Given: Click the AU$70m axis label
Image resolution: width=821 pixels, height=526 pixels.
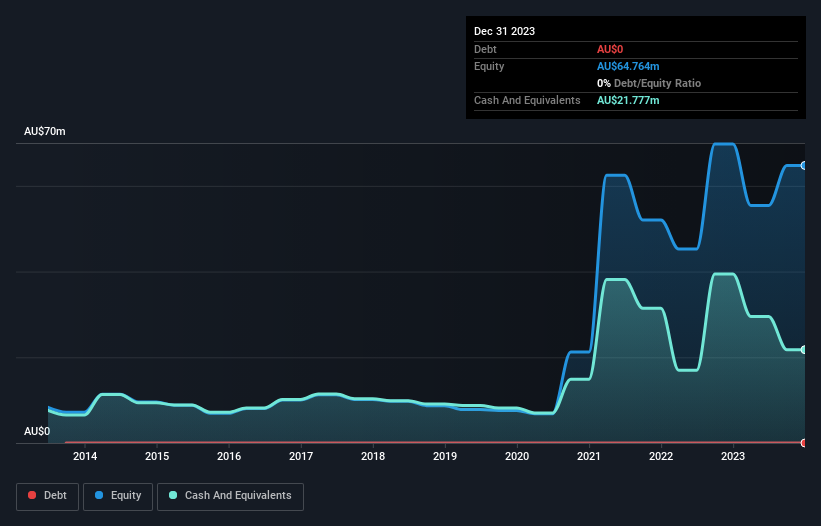Looking at the screenshot, I should click(x=45, y=131).
